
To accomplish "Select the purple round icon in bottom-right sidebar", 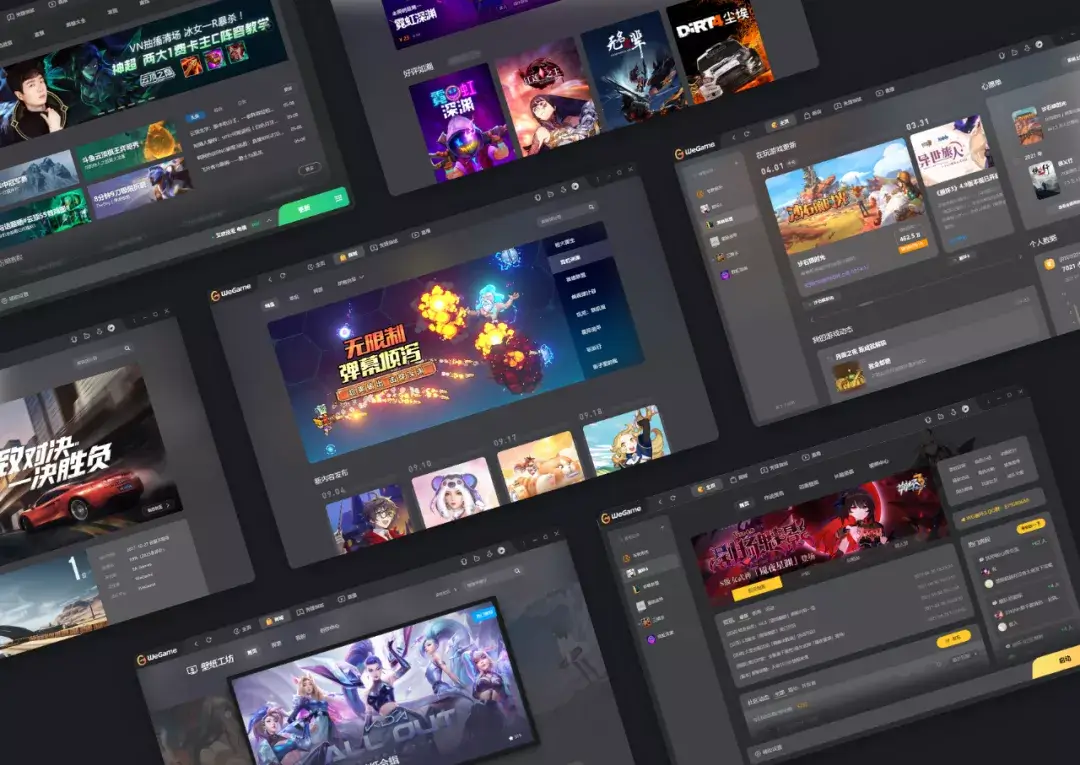I will point(651,640).
